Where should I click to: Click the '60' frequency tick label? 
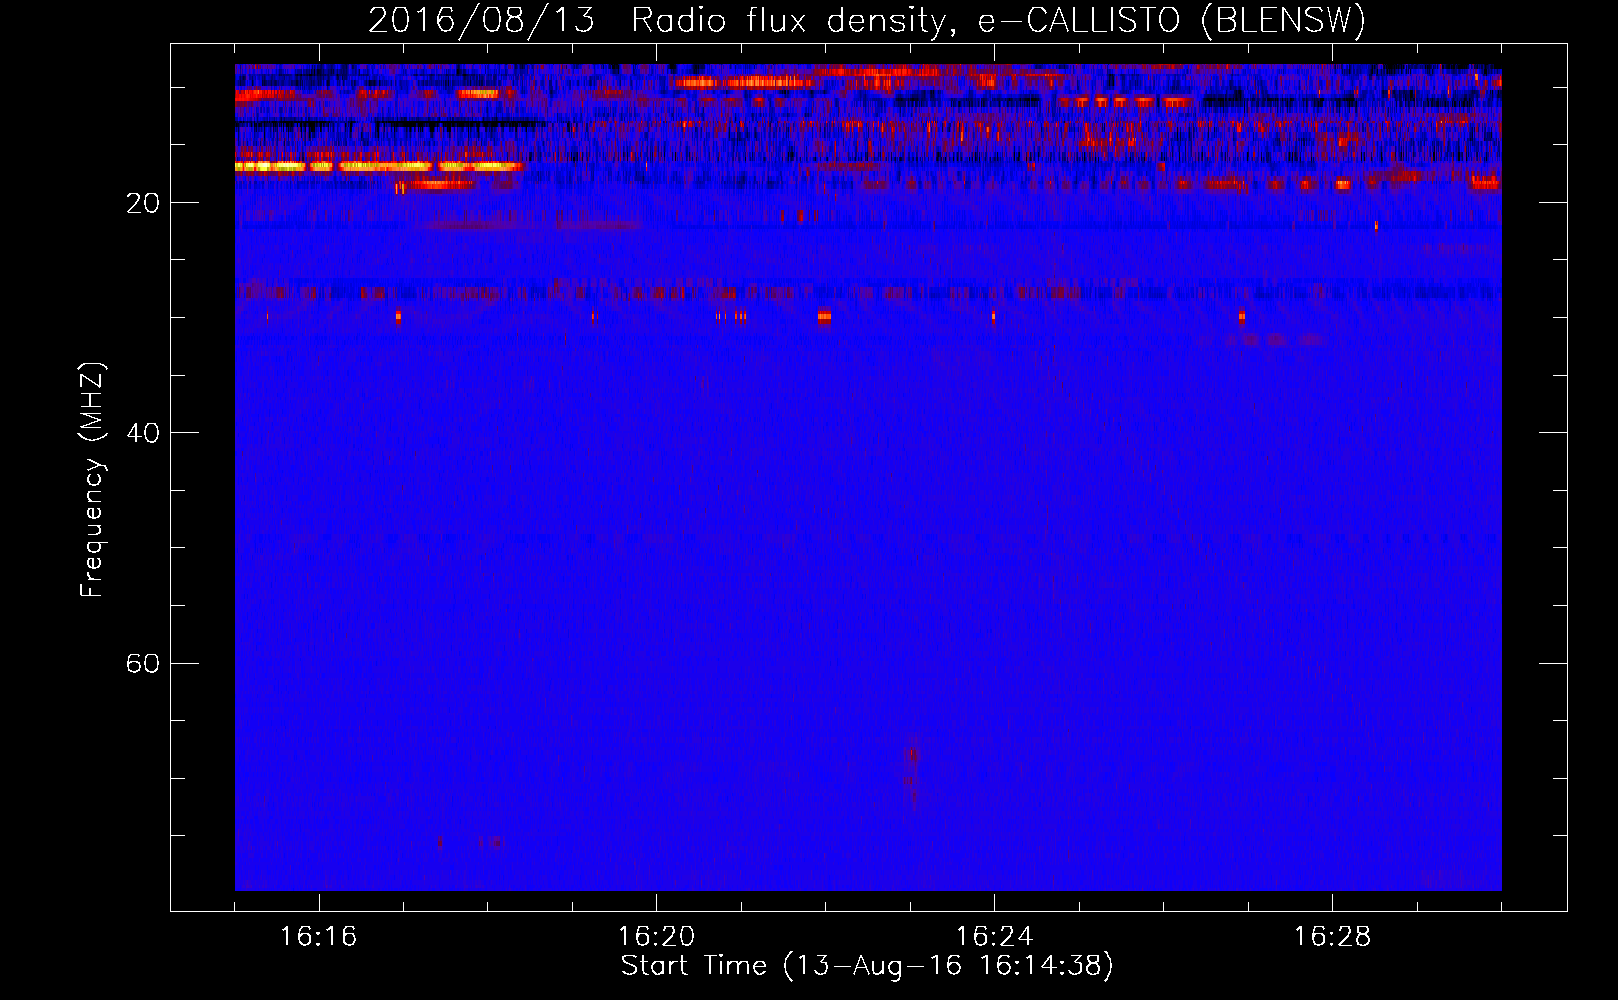143,664
